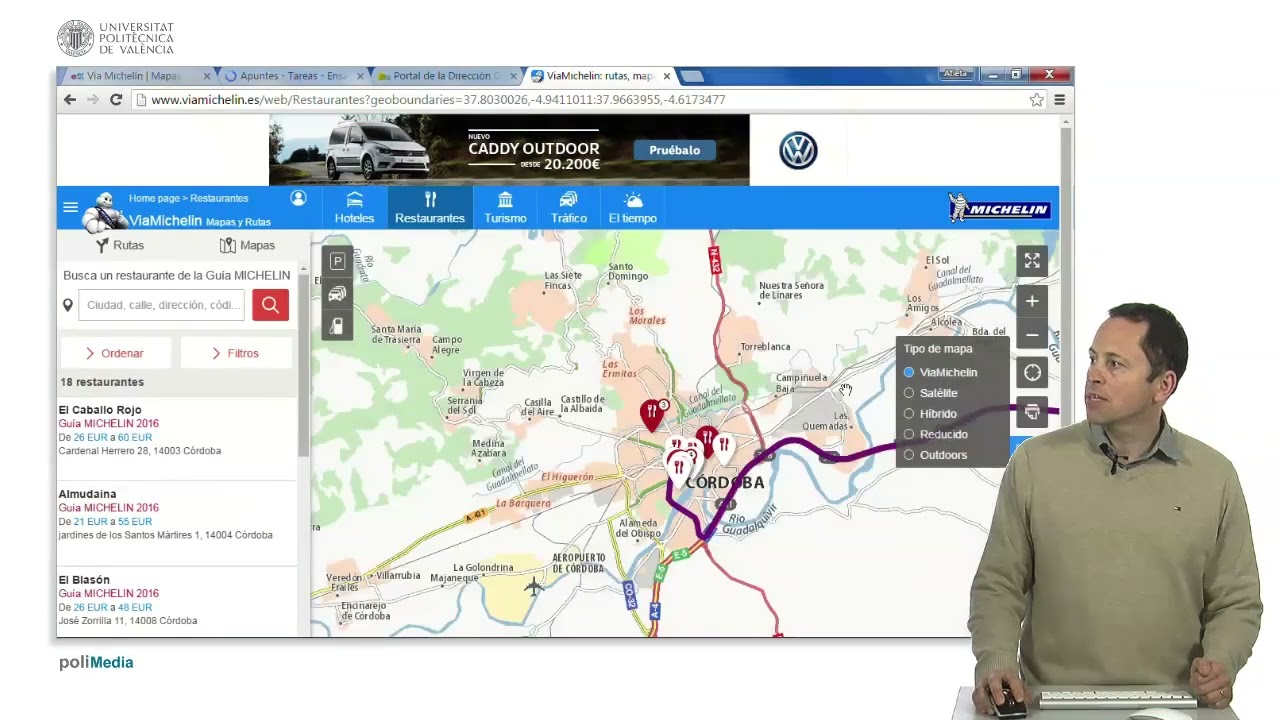The height and width of the screenshot is (720, 1280).
Task: Open the Restaurantes section
Action: pos(430,208)
